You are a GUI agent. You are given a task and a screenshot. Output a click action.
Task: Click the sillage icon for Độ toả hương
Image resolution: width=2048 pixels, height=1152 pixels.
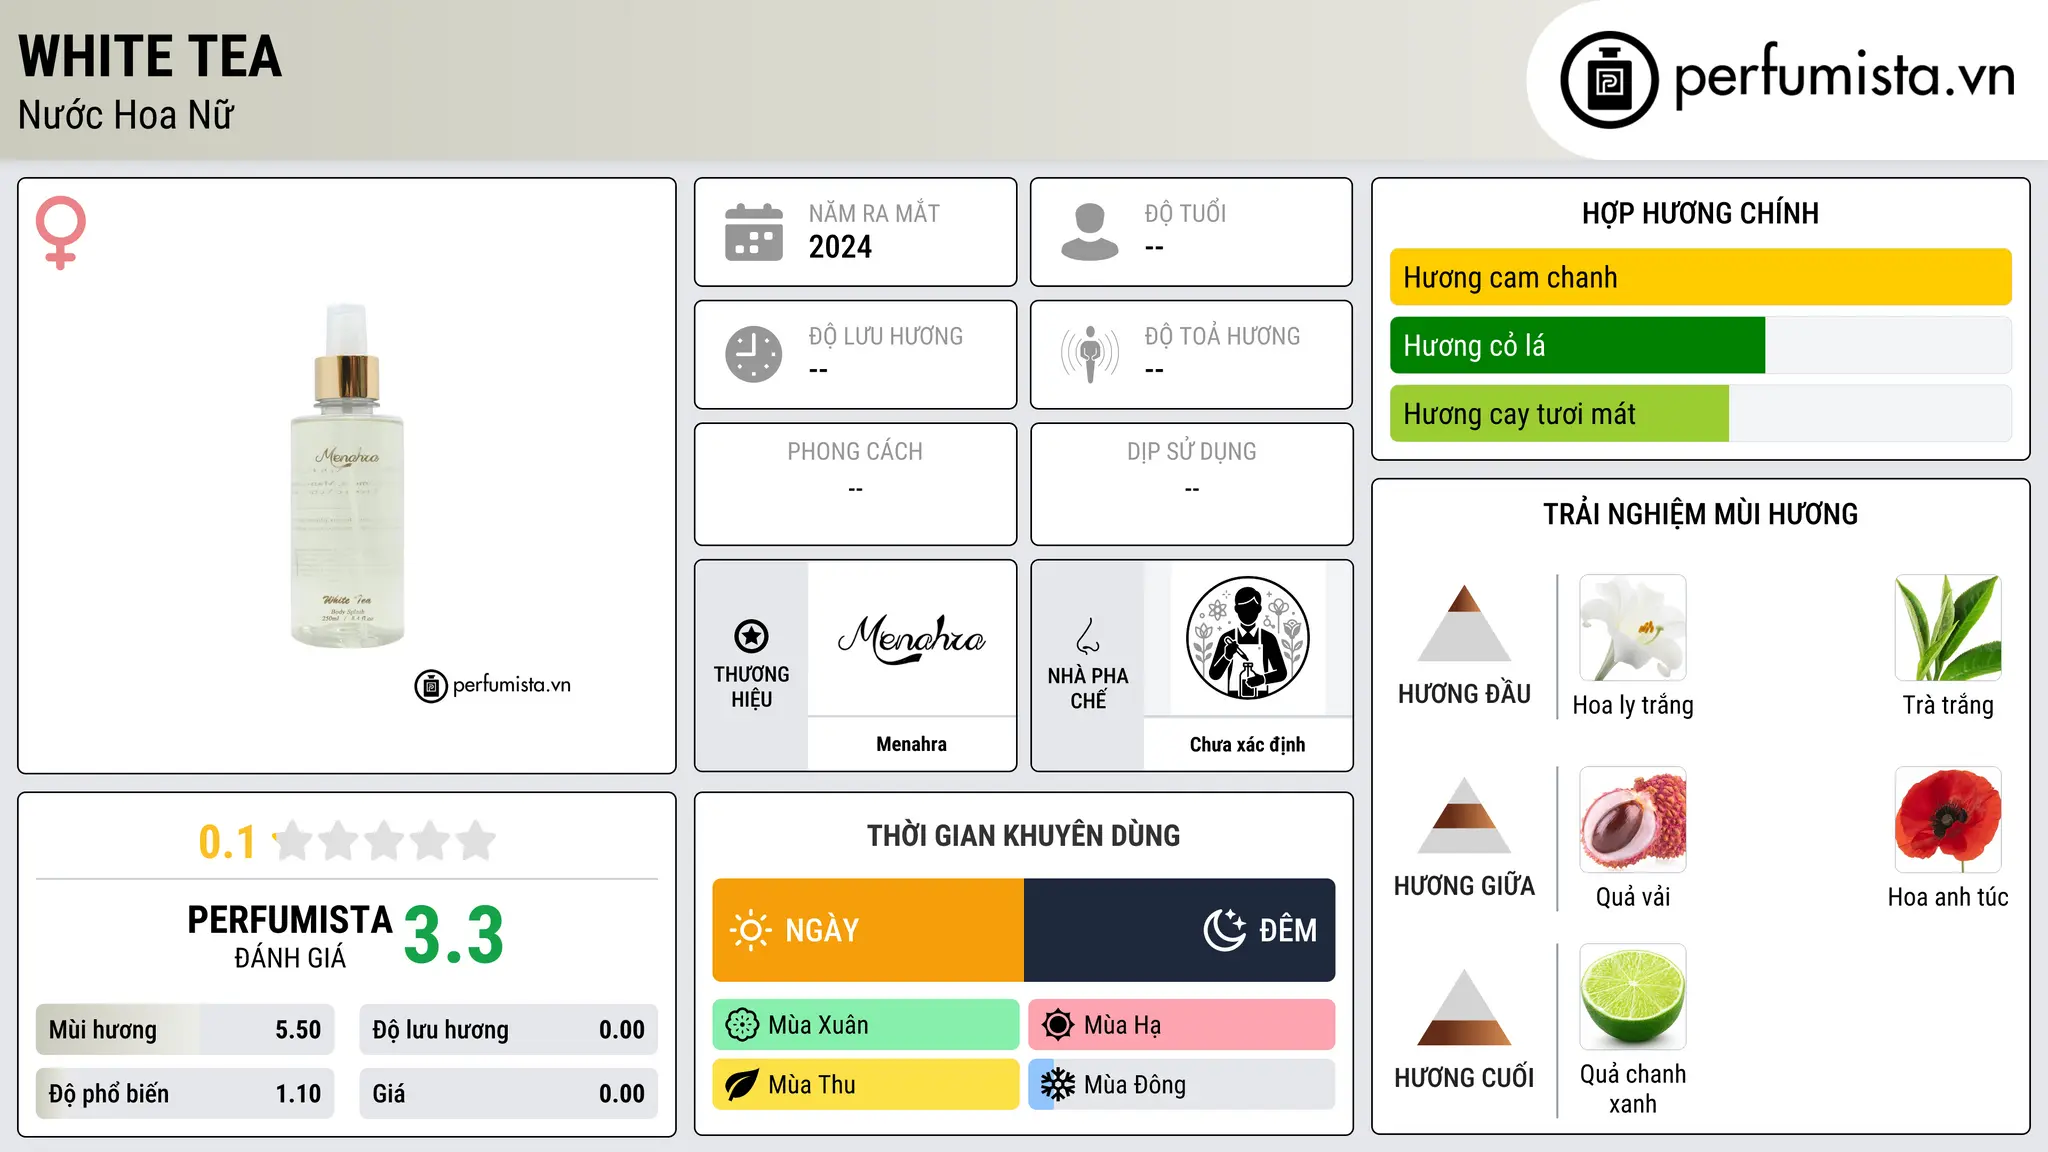click(1090, 354)
